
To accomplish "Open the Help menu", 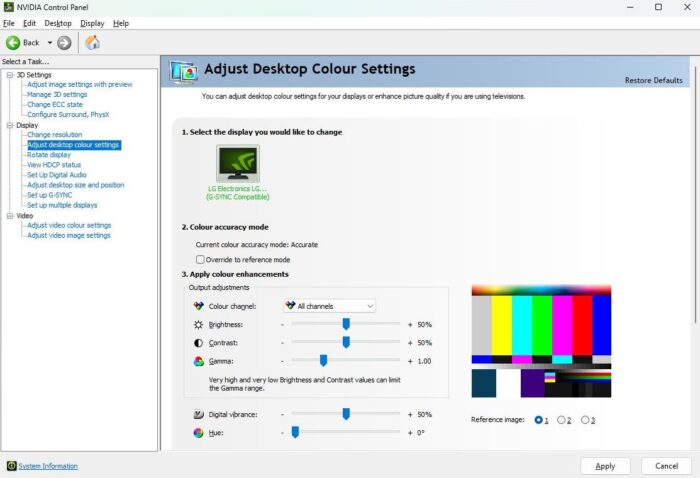I will point(121,23).
